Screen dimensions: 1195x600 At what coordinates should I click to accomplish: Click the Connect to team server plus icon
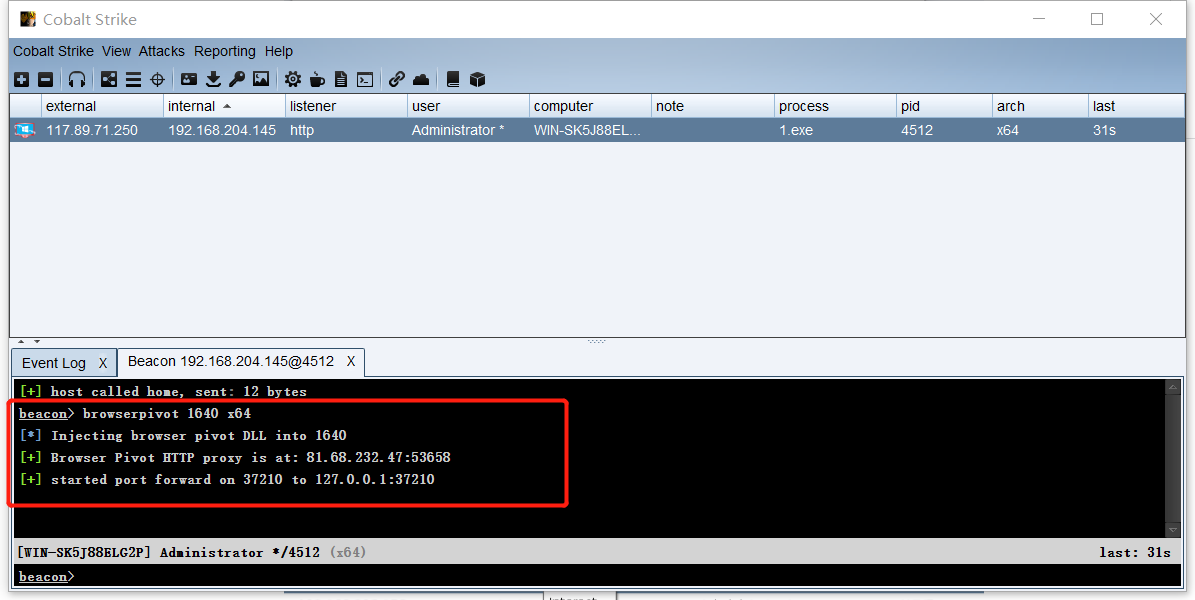[22, 79]
